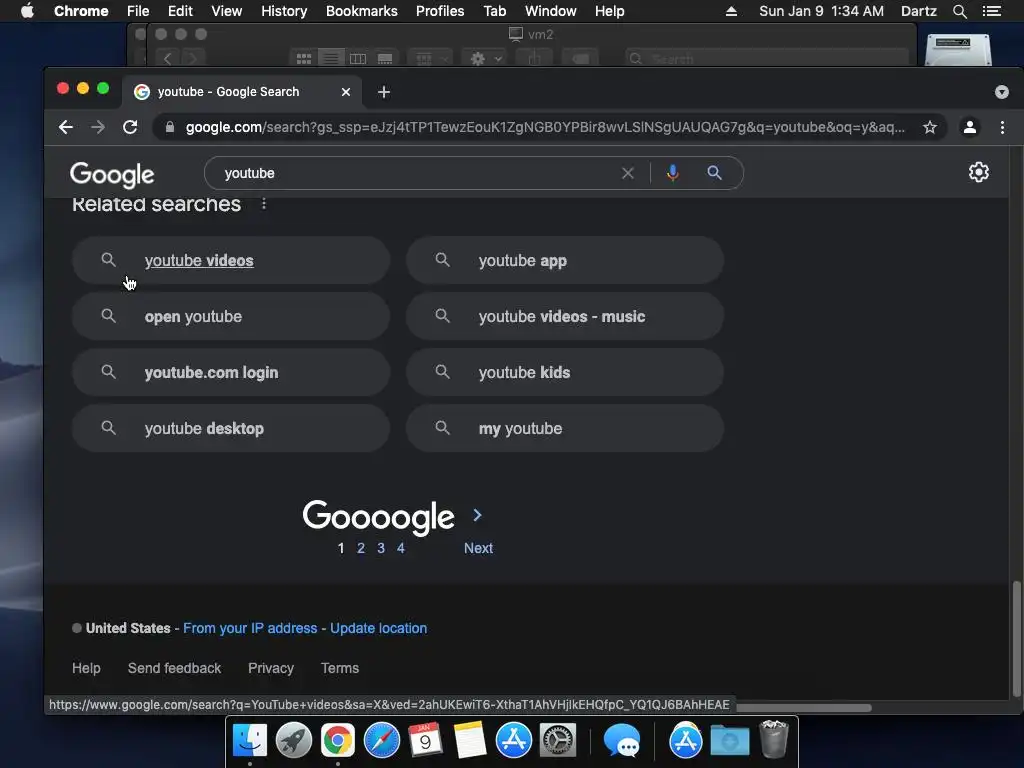1024x768 pixels.
Task: Open the Profiles menu
Action: click(440, 11)
